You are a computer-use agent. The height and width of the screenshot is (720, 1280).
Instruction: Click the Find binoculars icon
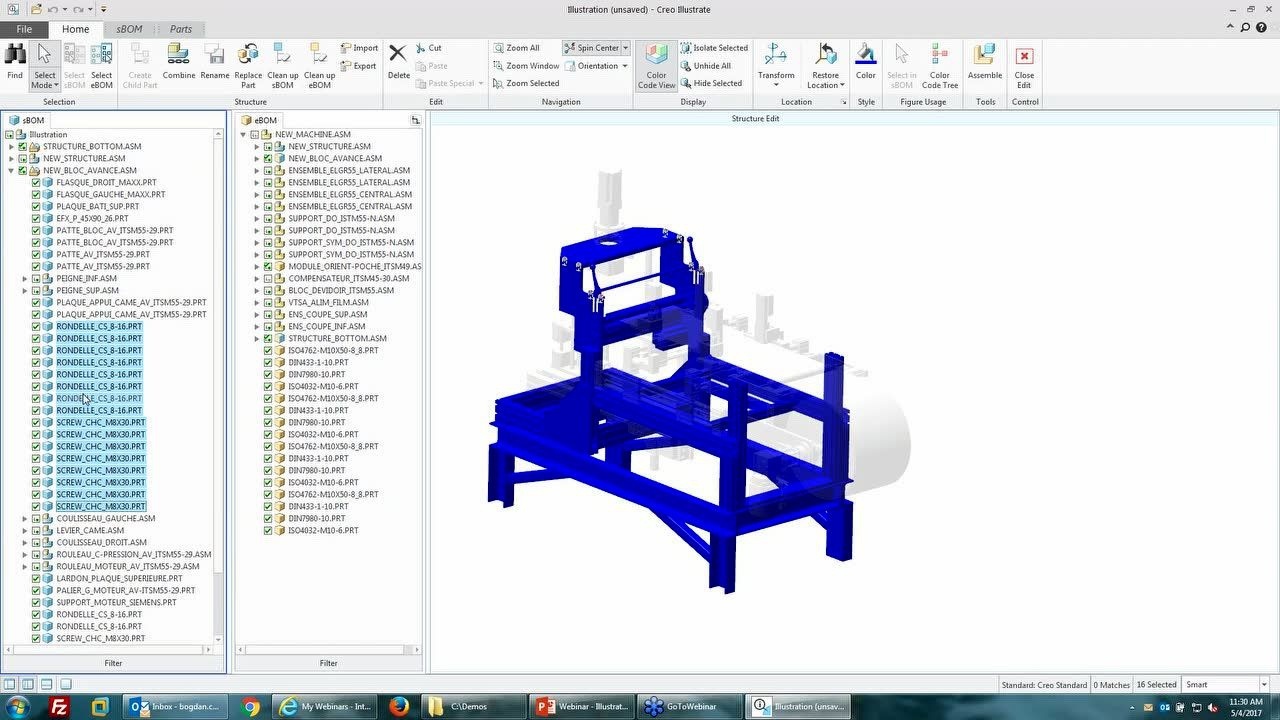(15, 58)
